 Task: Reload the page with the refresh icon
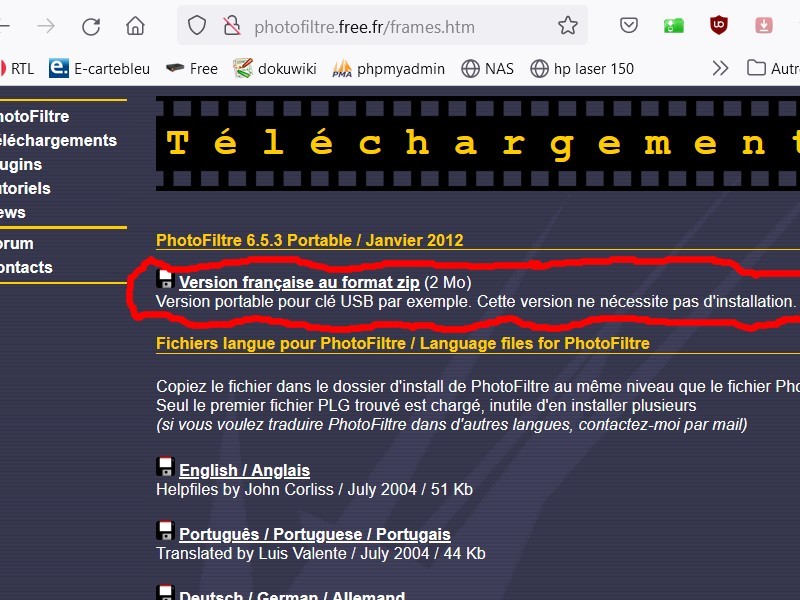(91, 26)
